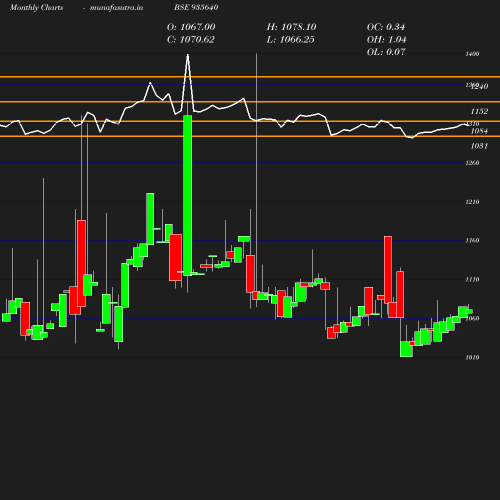Click the "OC: 0.34" reading
The image size is (500, 500).
click(386, 27)
